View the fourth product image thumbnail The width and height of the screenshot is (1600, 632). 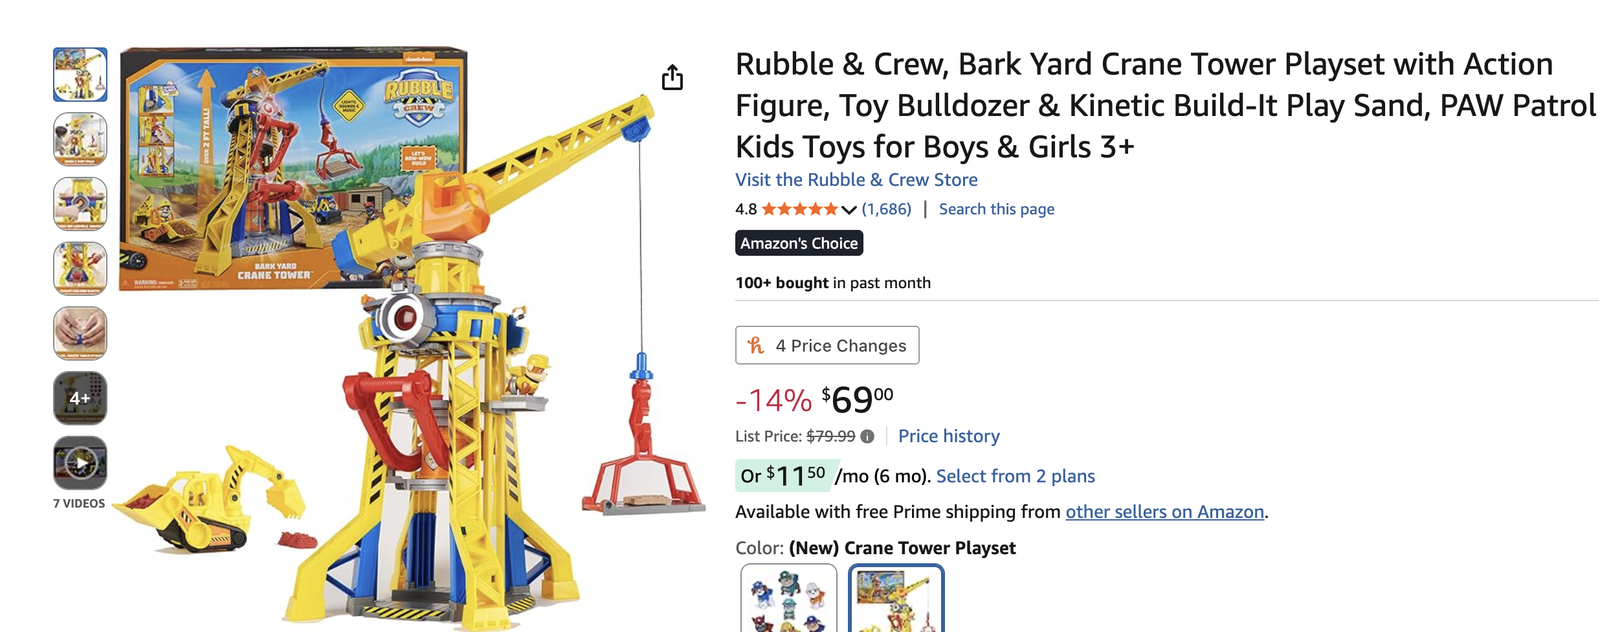pos(80,268)
